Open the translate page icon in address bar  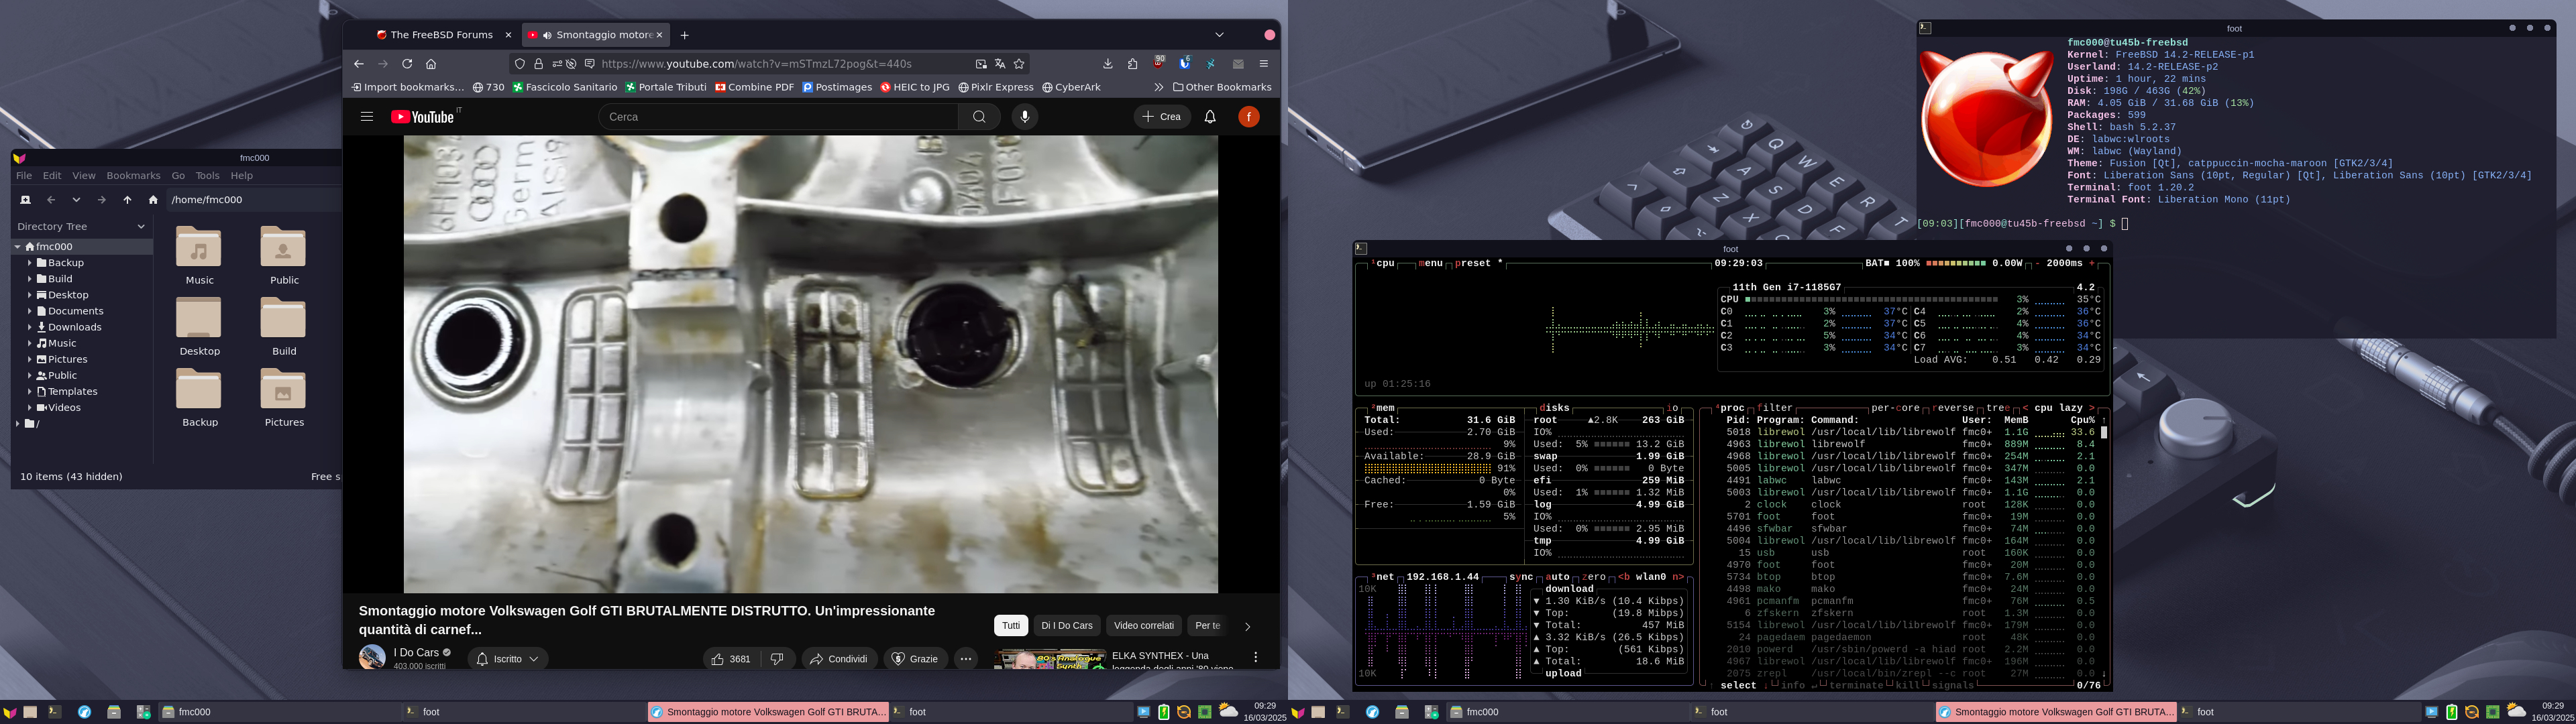click(1000, 64)
